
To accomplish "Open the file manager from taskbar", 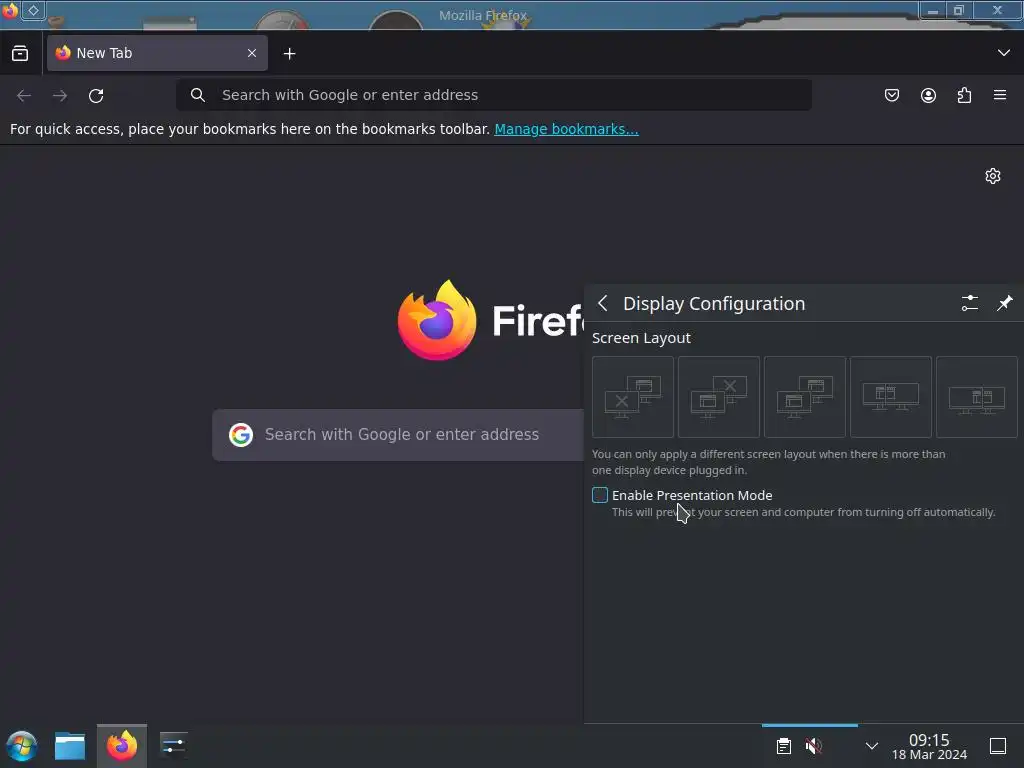I will click(x=70, y=746).
